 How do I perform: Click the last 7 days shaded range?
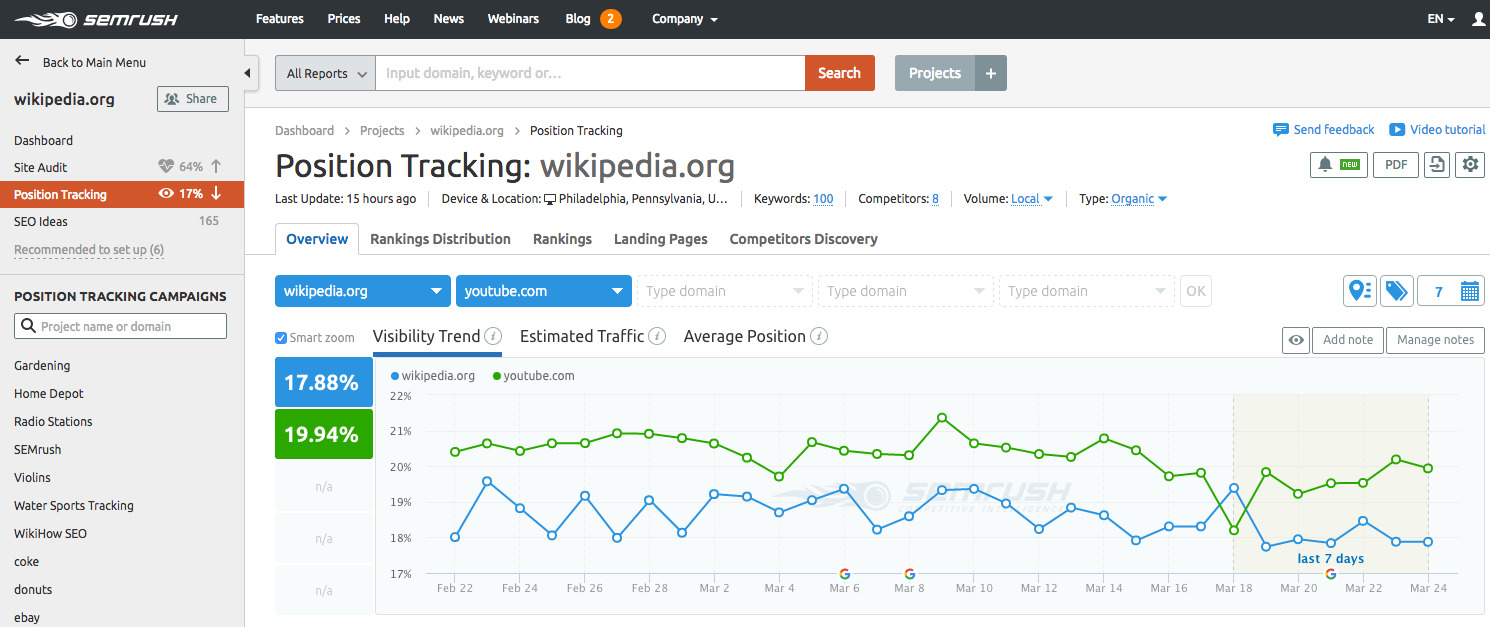(1331, 485)
